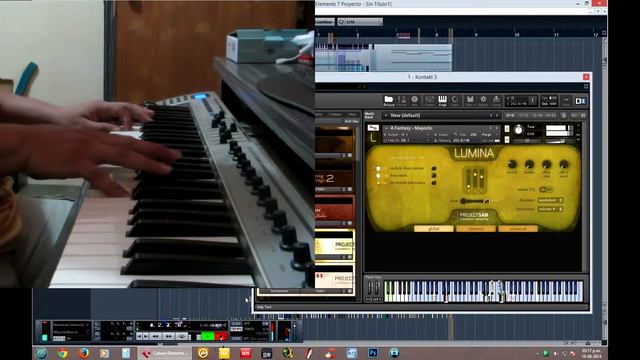
Task: Toggle third Lumina layer purge button
Action: [434, 182]
